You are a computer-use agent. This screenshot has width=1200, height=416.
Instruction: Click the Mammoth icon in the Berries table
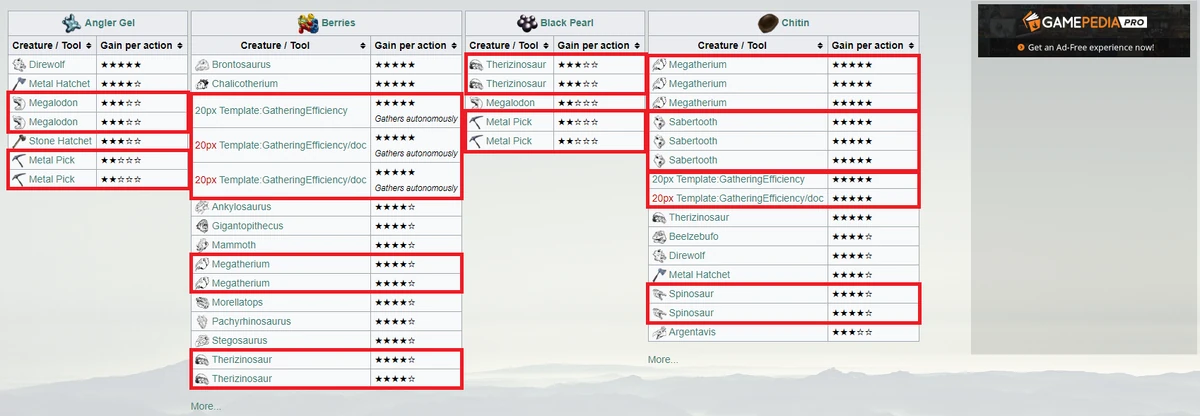point(202,245)
